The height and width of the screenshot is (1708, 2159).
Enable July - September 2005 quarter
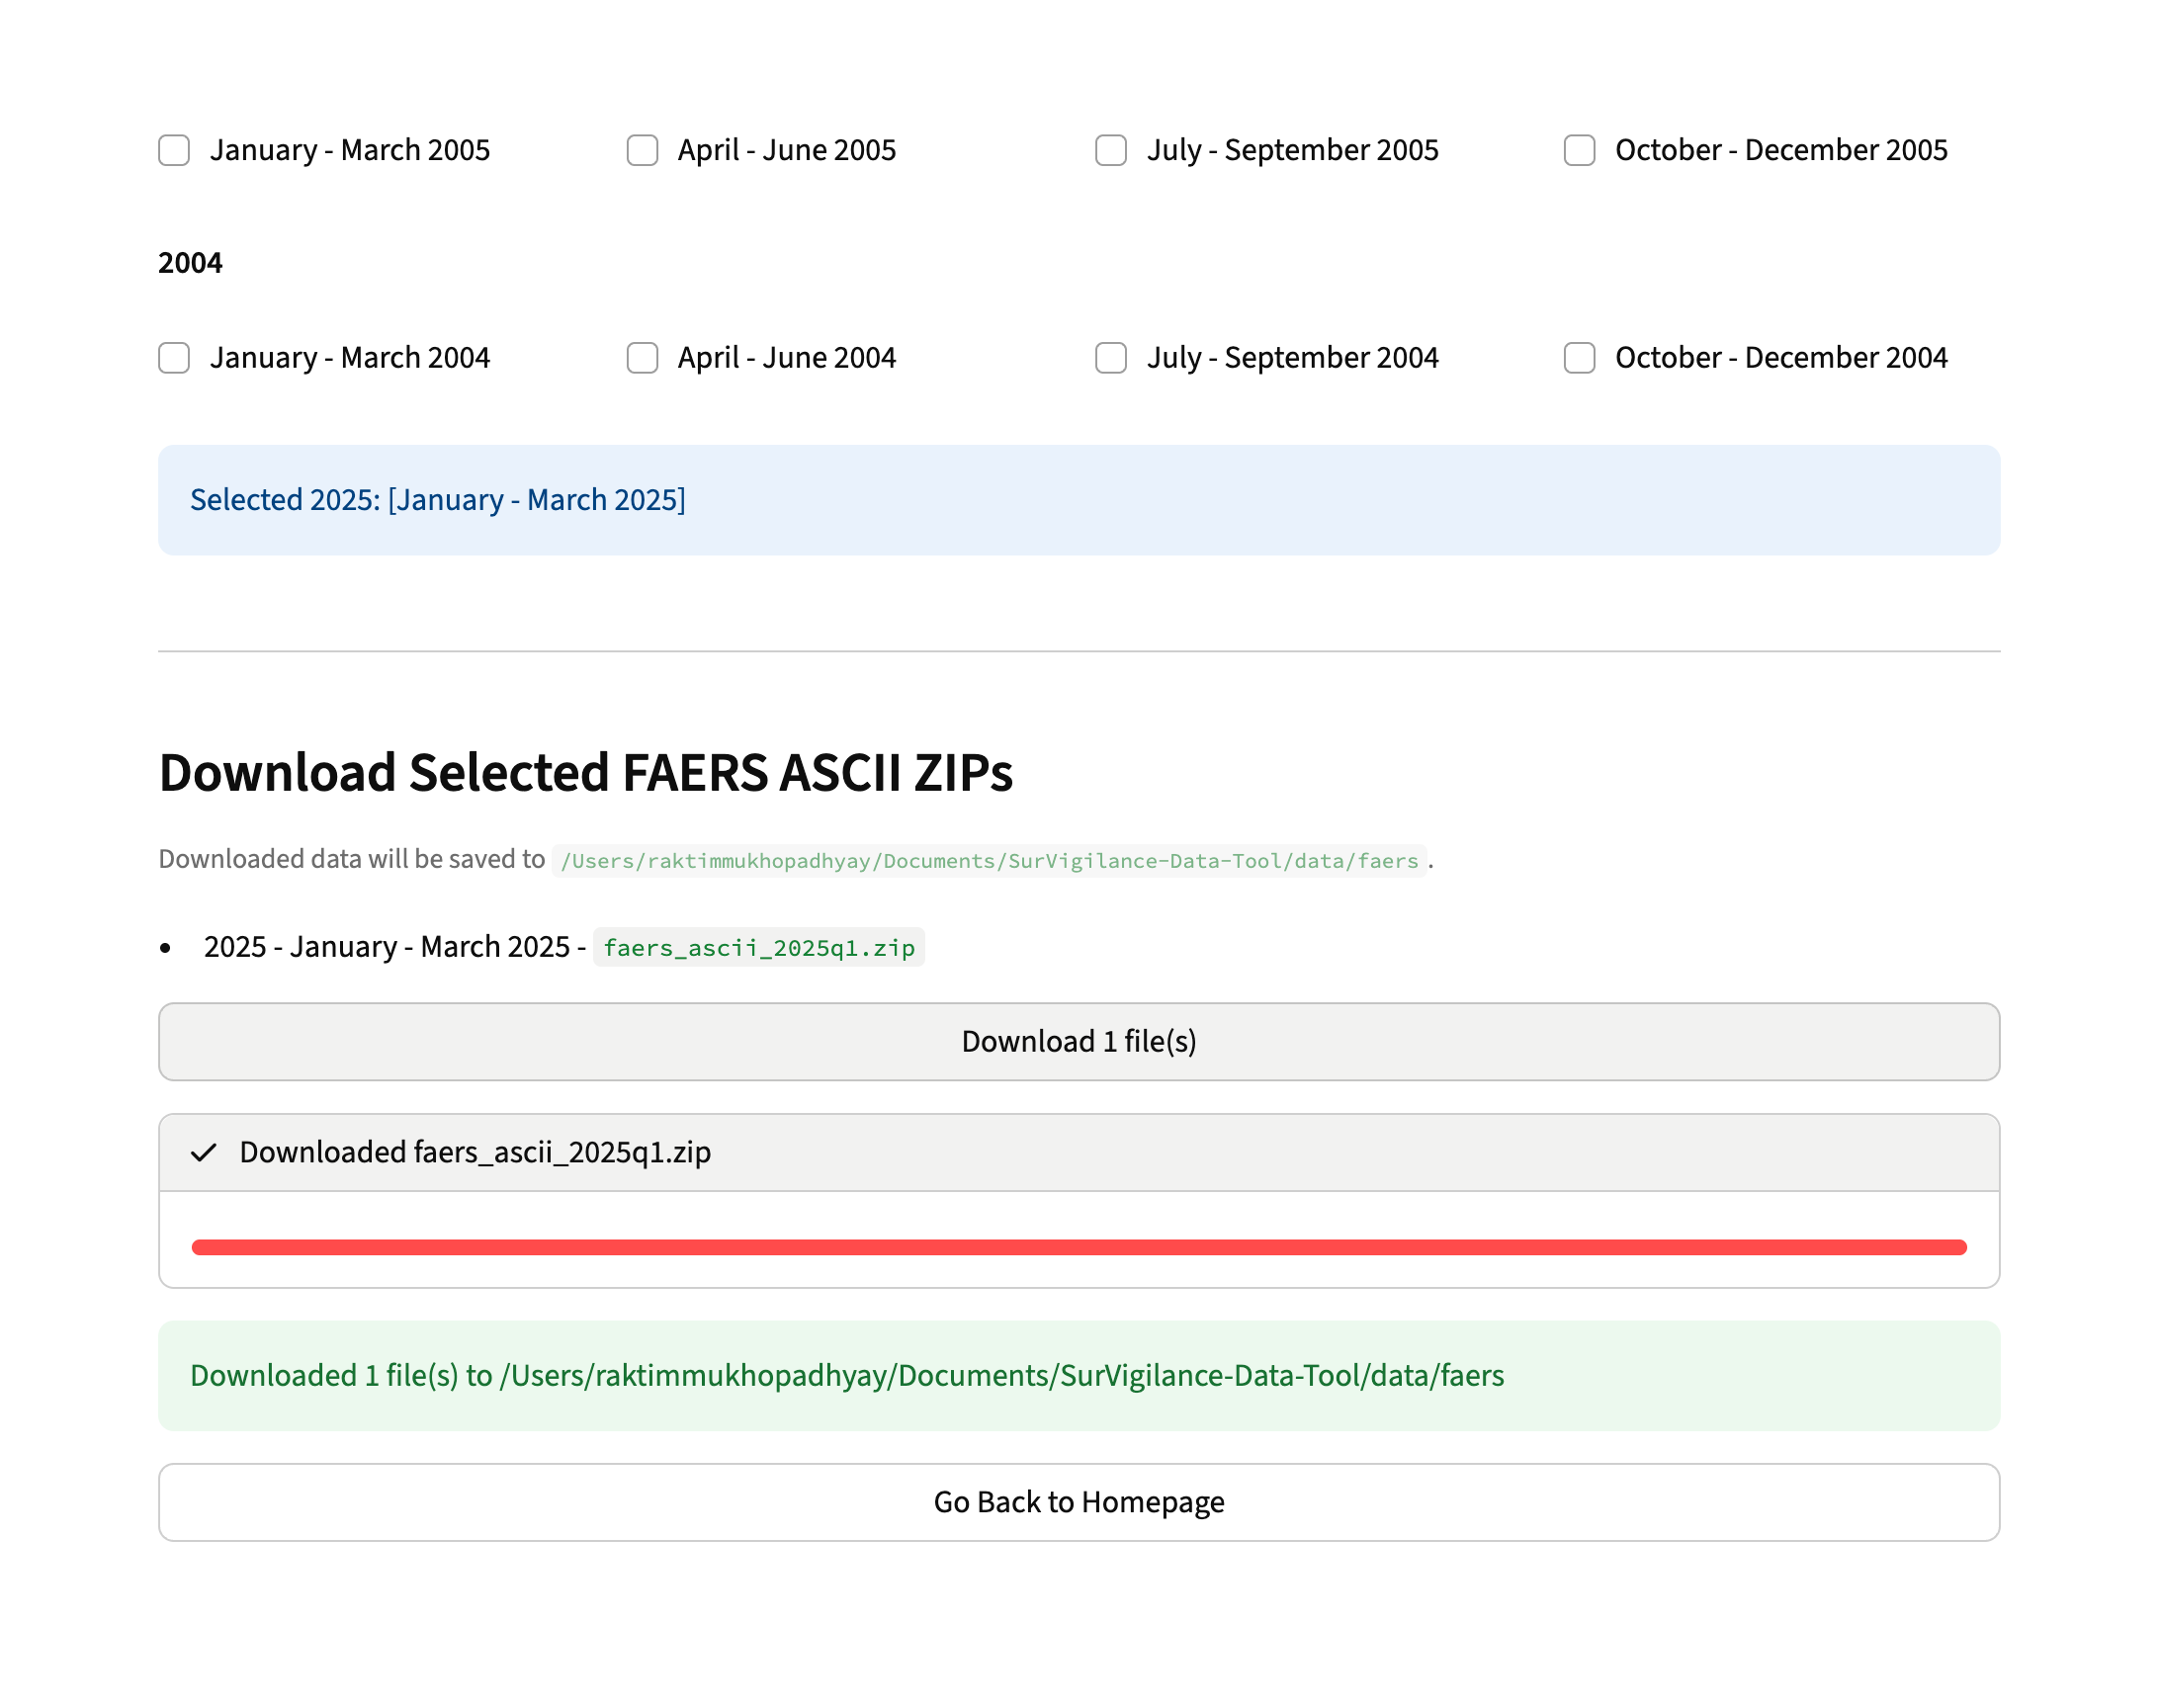point(1110,150)
